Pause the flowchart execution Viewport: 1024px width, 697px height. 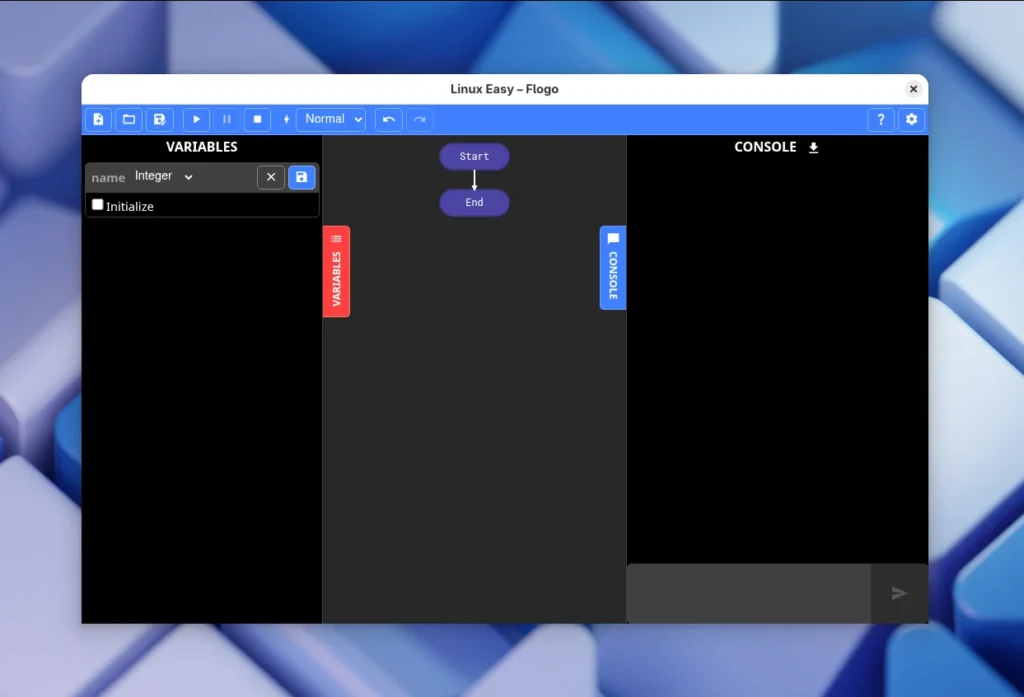(x=227, y=119)
